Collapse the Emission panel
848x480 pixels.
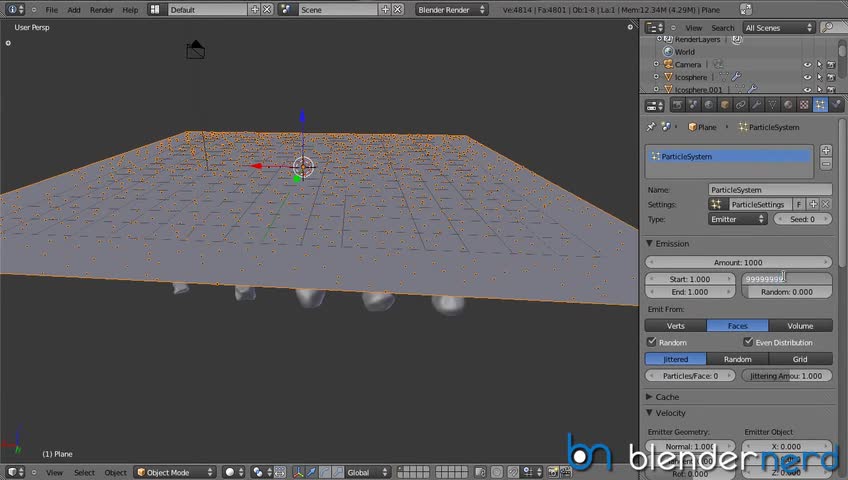[x=650, y=244]
